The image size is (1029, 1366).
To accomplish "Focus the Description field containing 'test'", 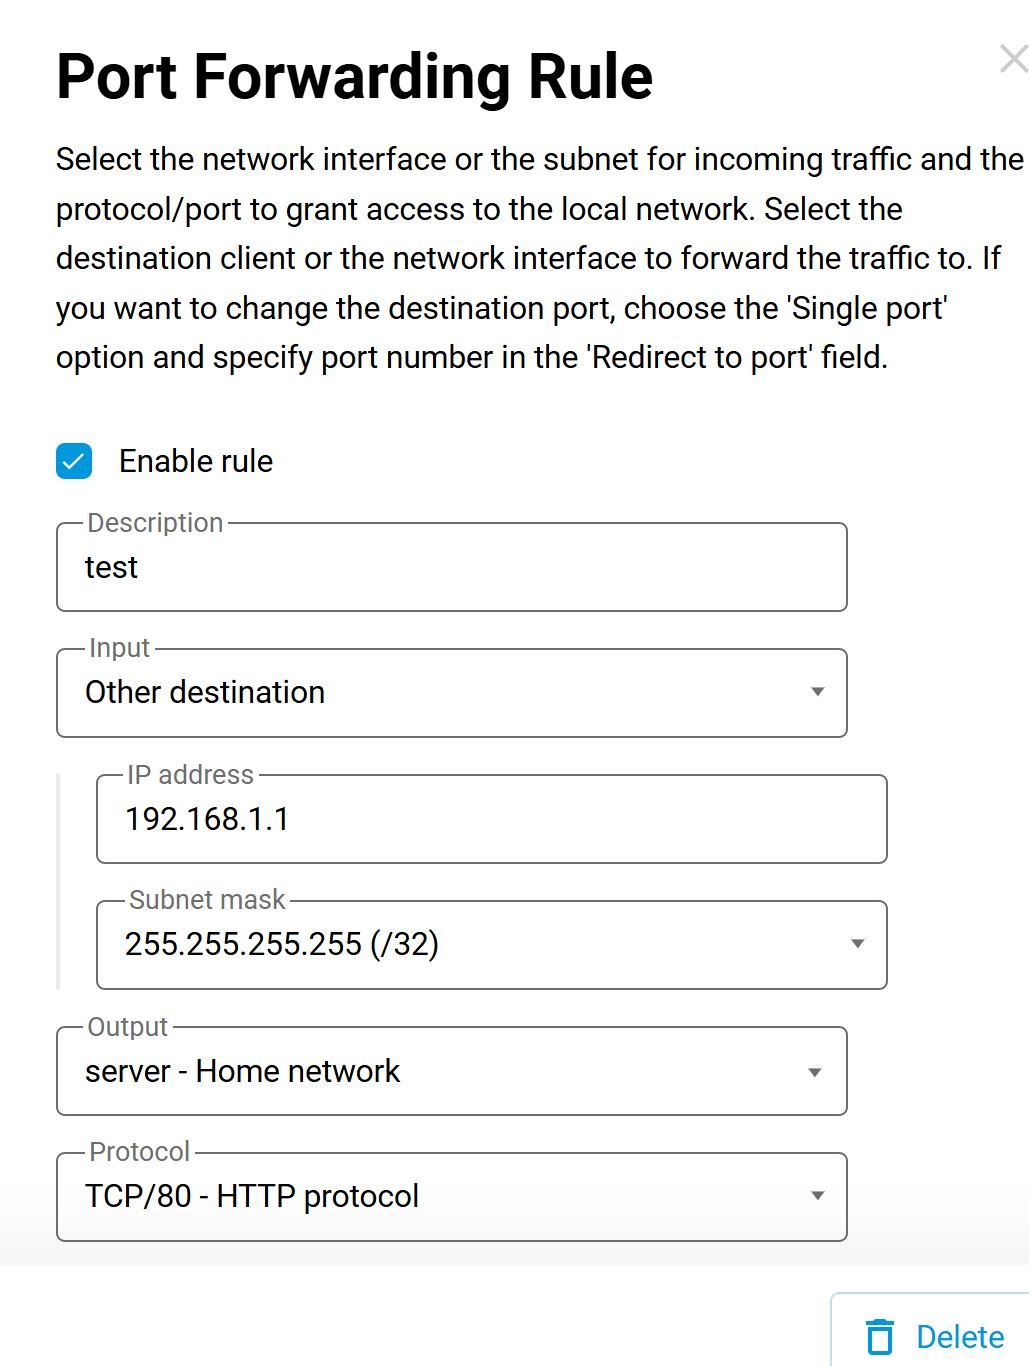I will tap(450, 568).
